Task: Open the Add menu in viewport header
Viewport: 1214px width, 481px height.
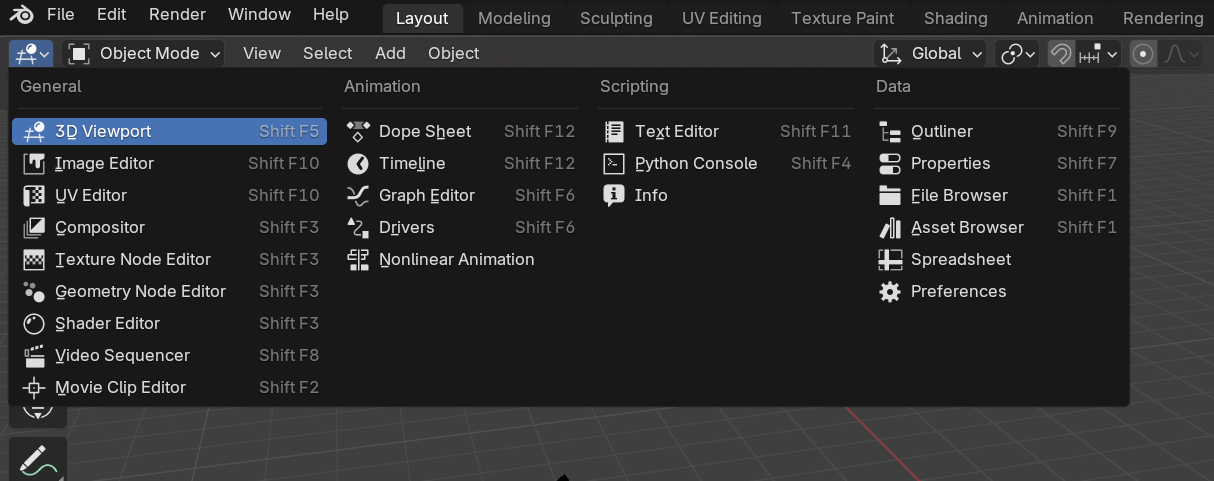Action: [x=390, y=53]
